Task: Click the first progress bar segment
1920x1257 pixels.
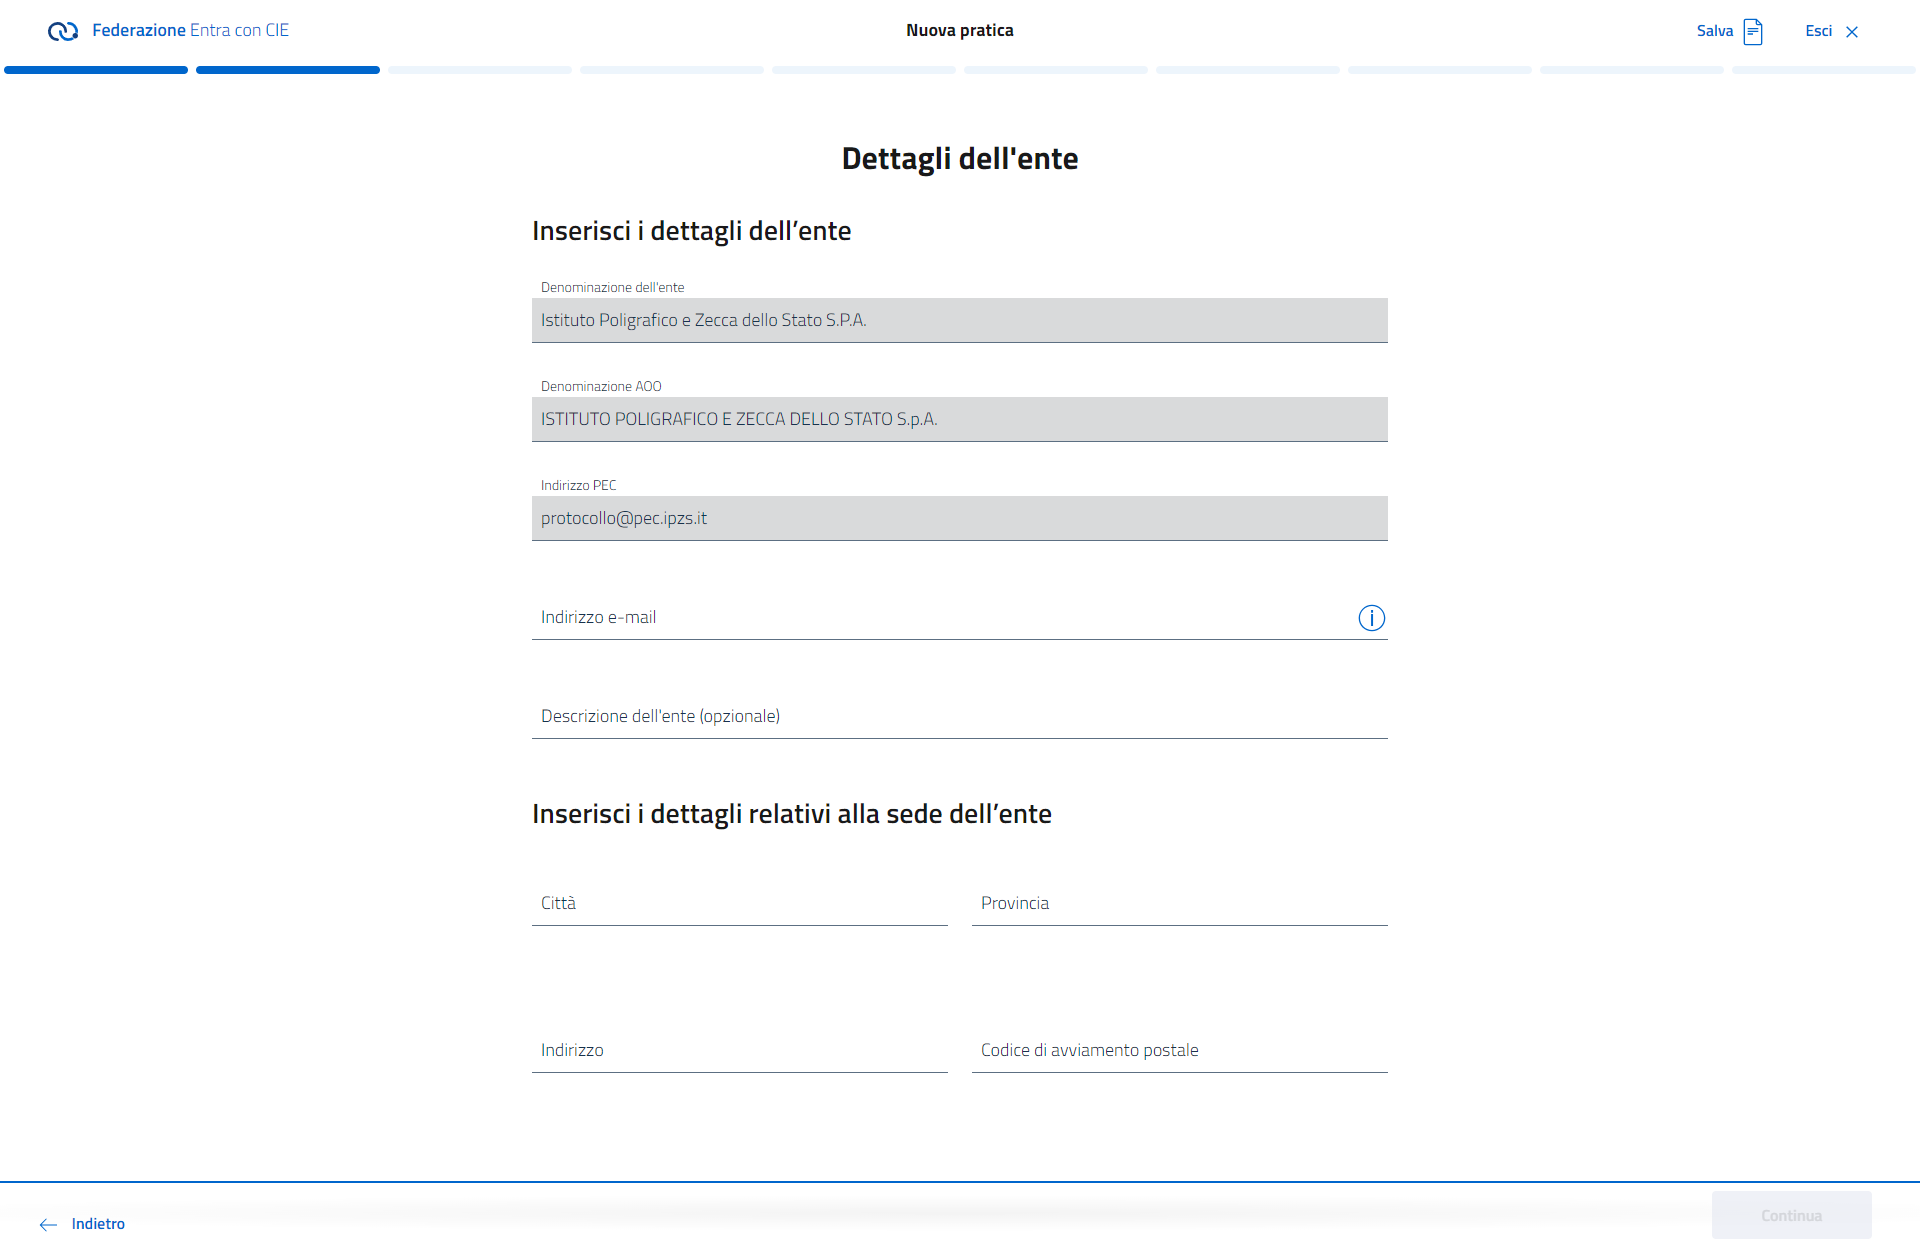Action: pyautogui.click(x=96, y=70)
